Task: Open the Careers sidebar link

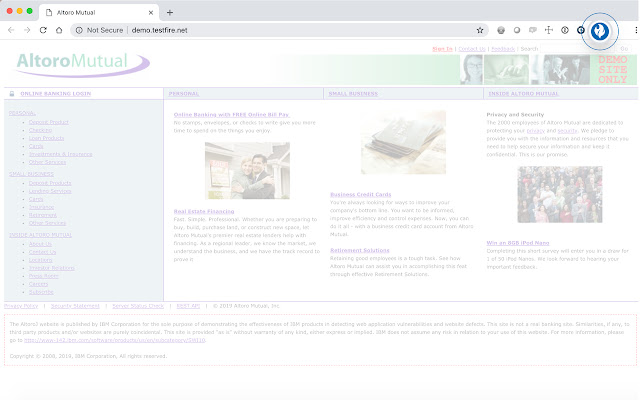Action: pos(38,284)
